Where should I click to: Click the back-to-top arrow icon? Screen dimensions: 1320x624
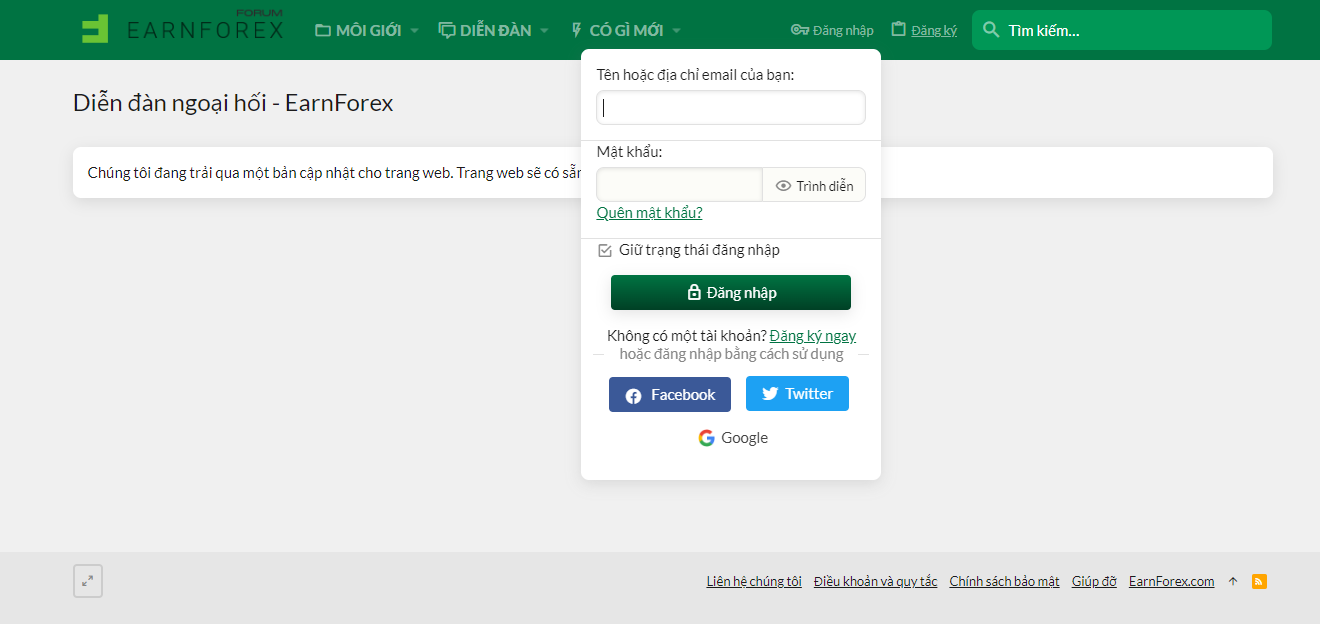[x=1233, y=581]
